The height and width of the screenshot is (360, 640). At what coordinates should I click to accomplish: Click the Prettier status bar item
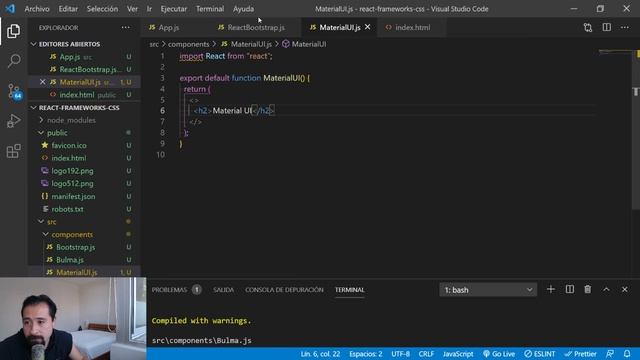tap(580, 354)
